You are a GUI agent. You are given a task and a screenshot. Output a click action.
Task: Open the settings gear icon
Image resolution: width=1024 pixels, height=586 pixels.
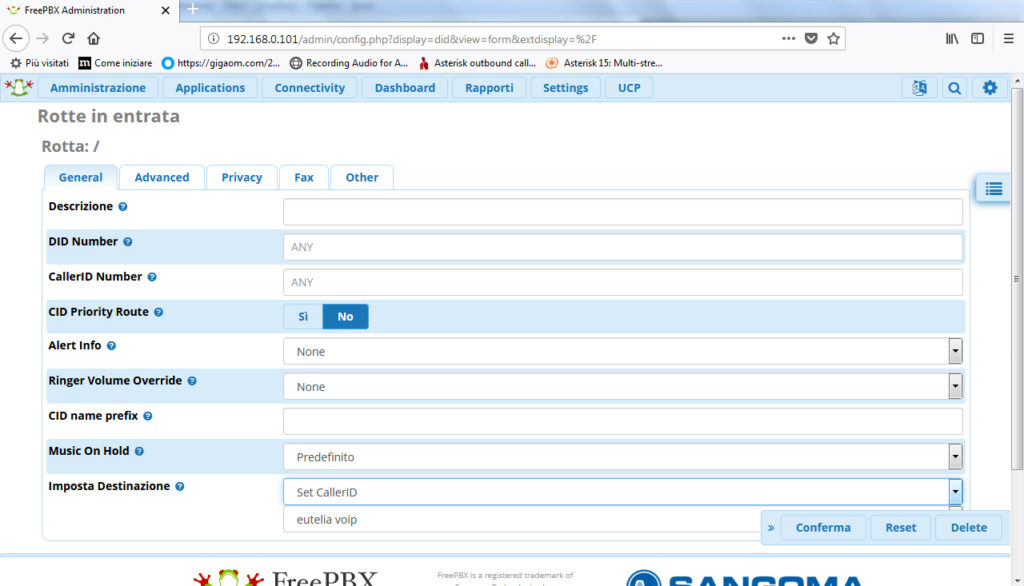pos(989,88)
